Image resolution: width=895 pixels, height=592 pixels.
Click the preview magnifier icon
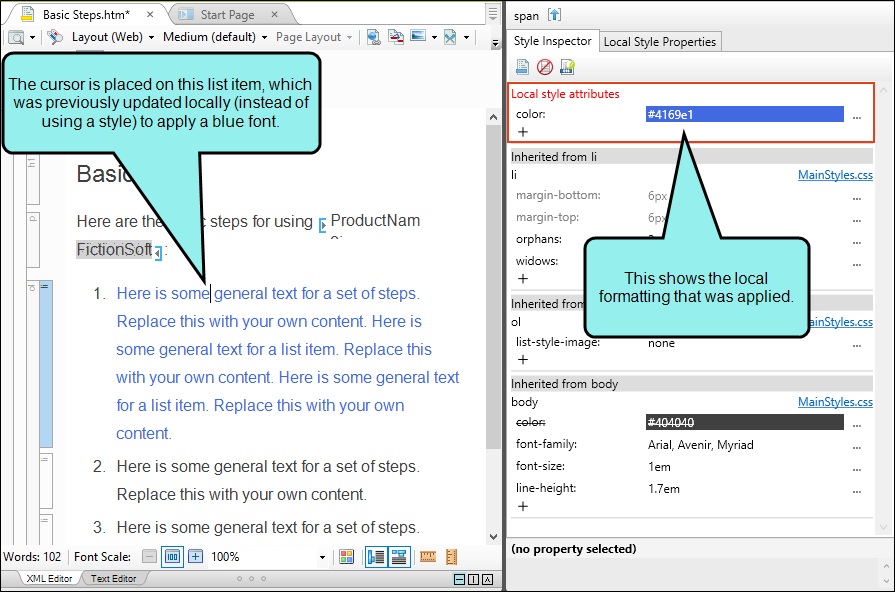click(17, 38)
